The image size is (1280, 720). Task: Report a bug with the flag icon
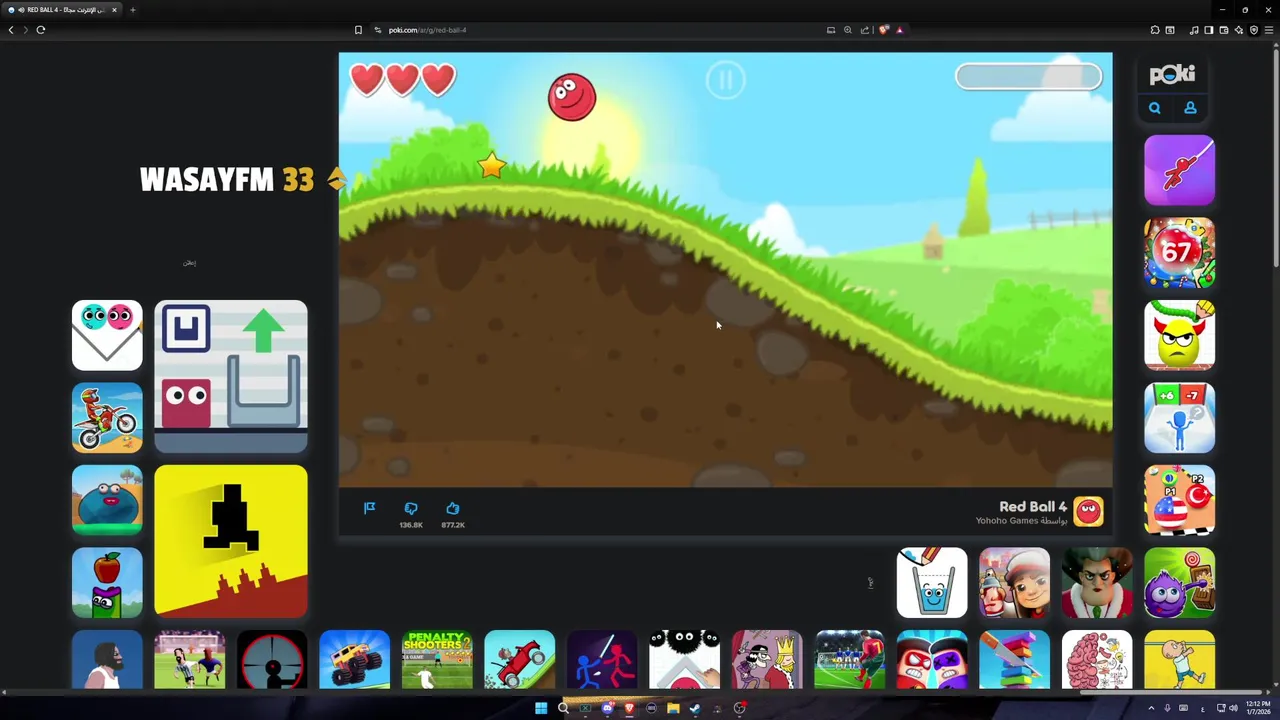click(369, 508)
